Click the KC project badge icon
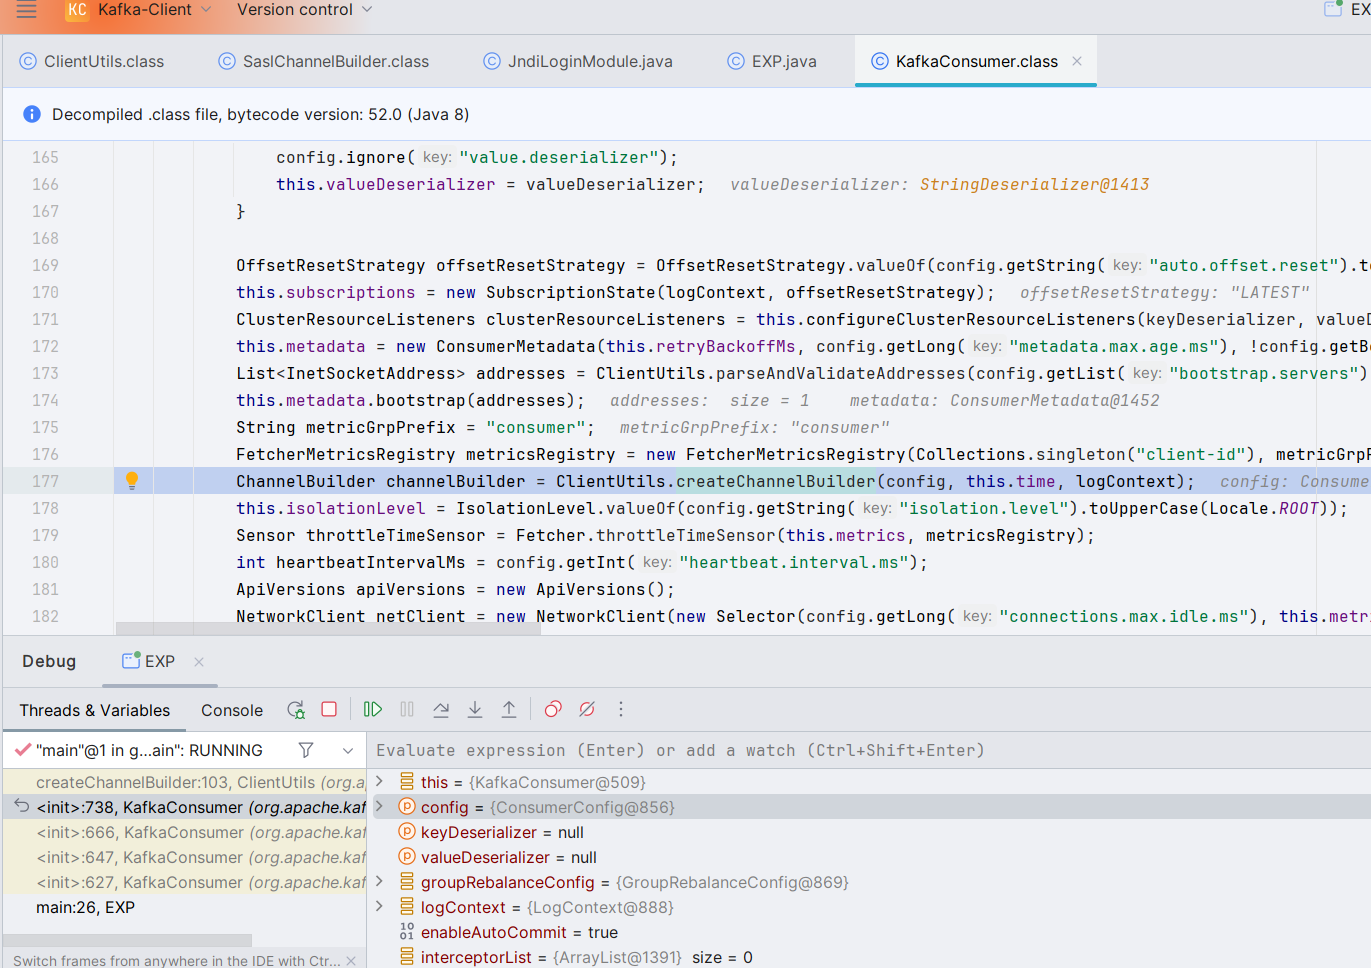 pyautogui.click(x=77, y=10)
